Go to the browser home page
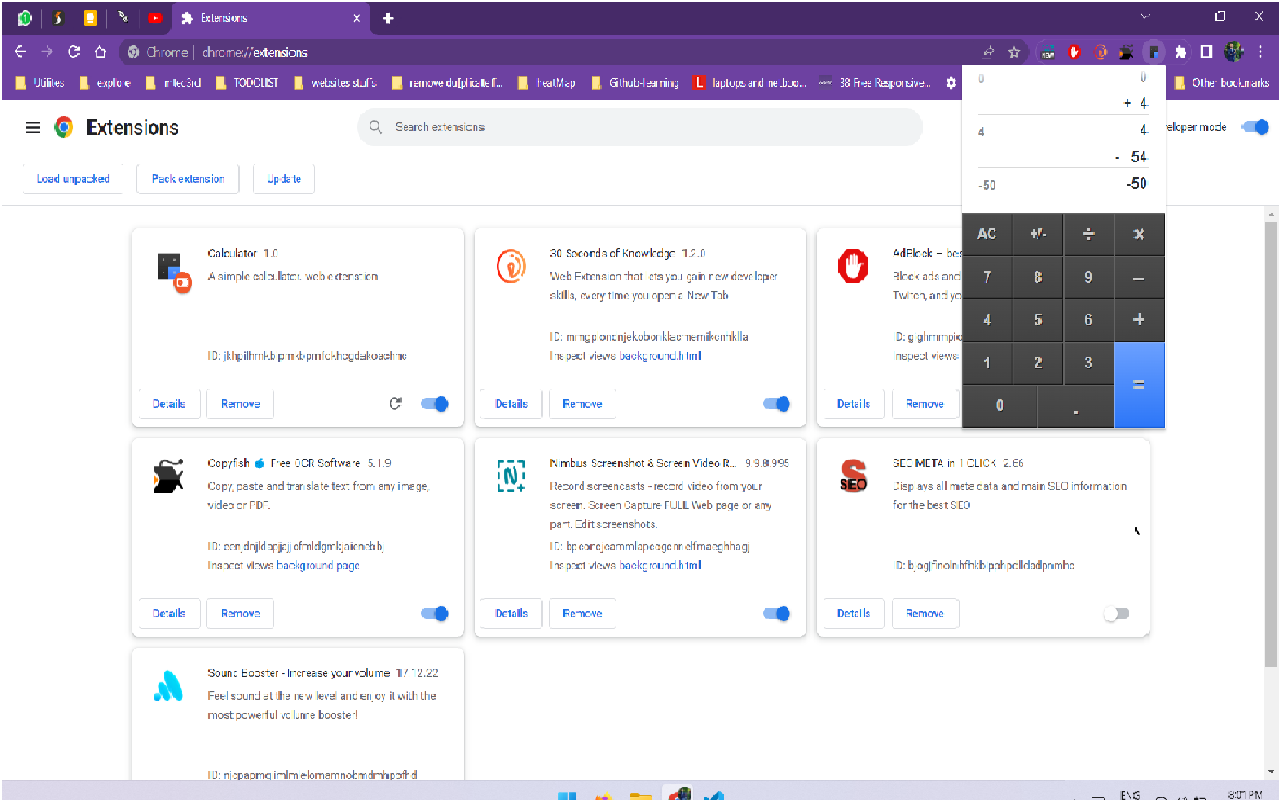 click(x=100, y=52)
